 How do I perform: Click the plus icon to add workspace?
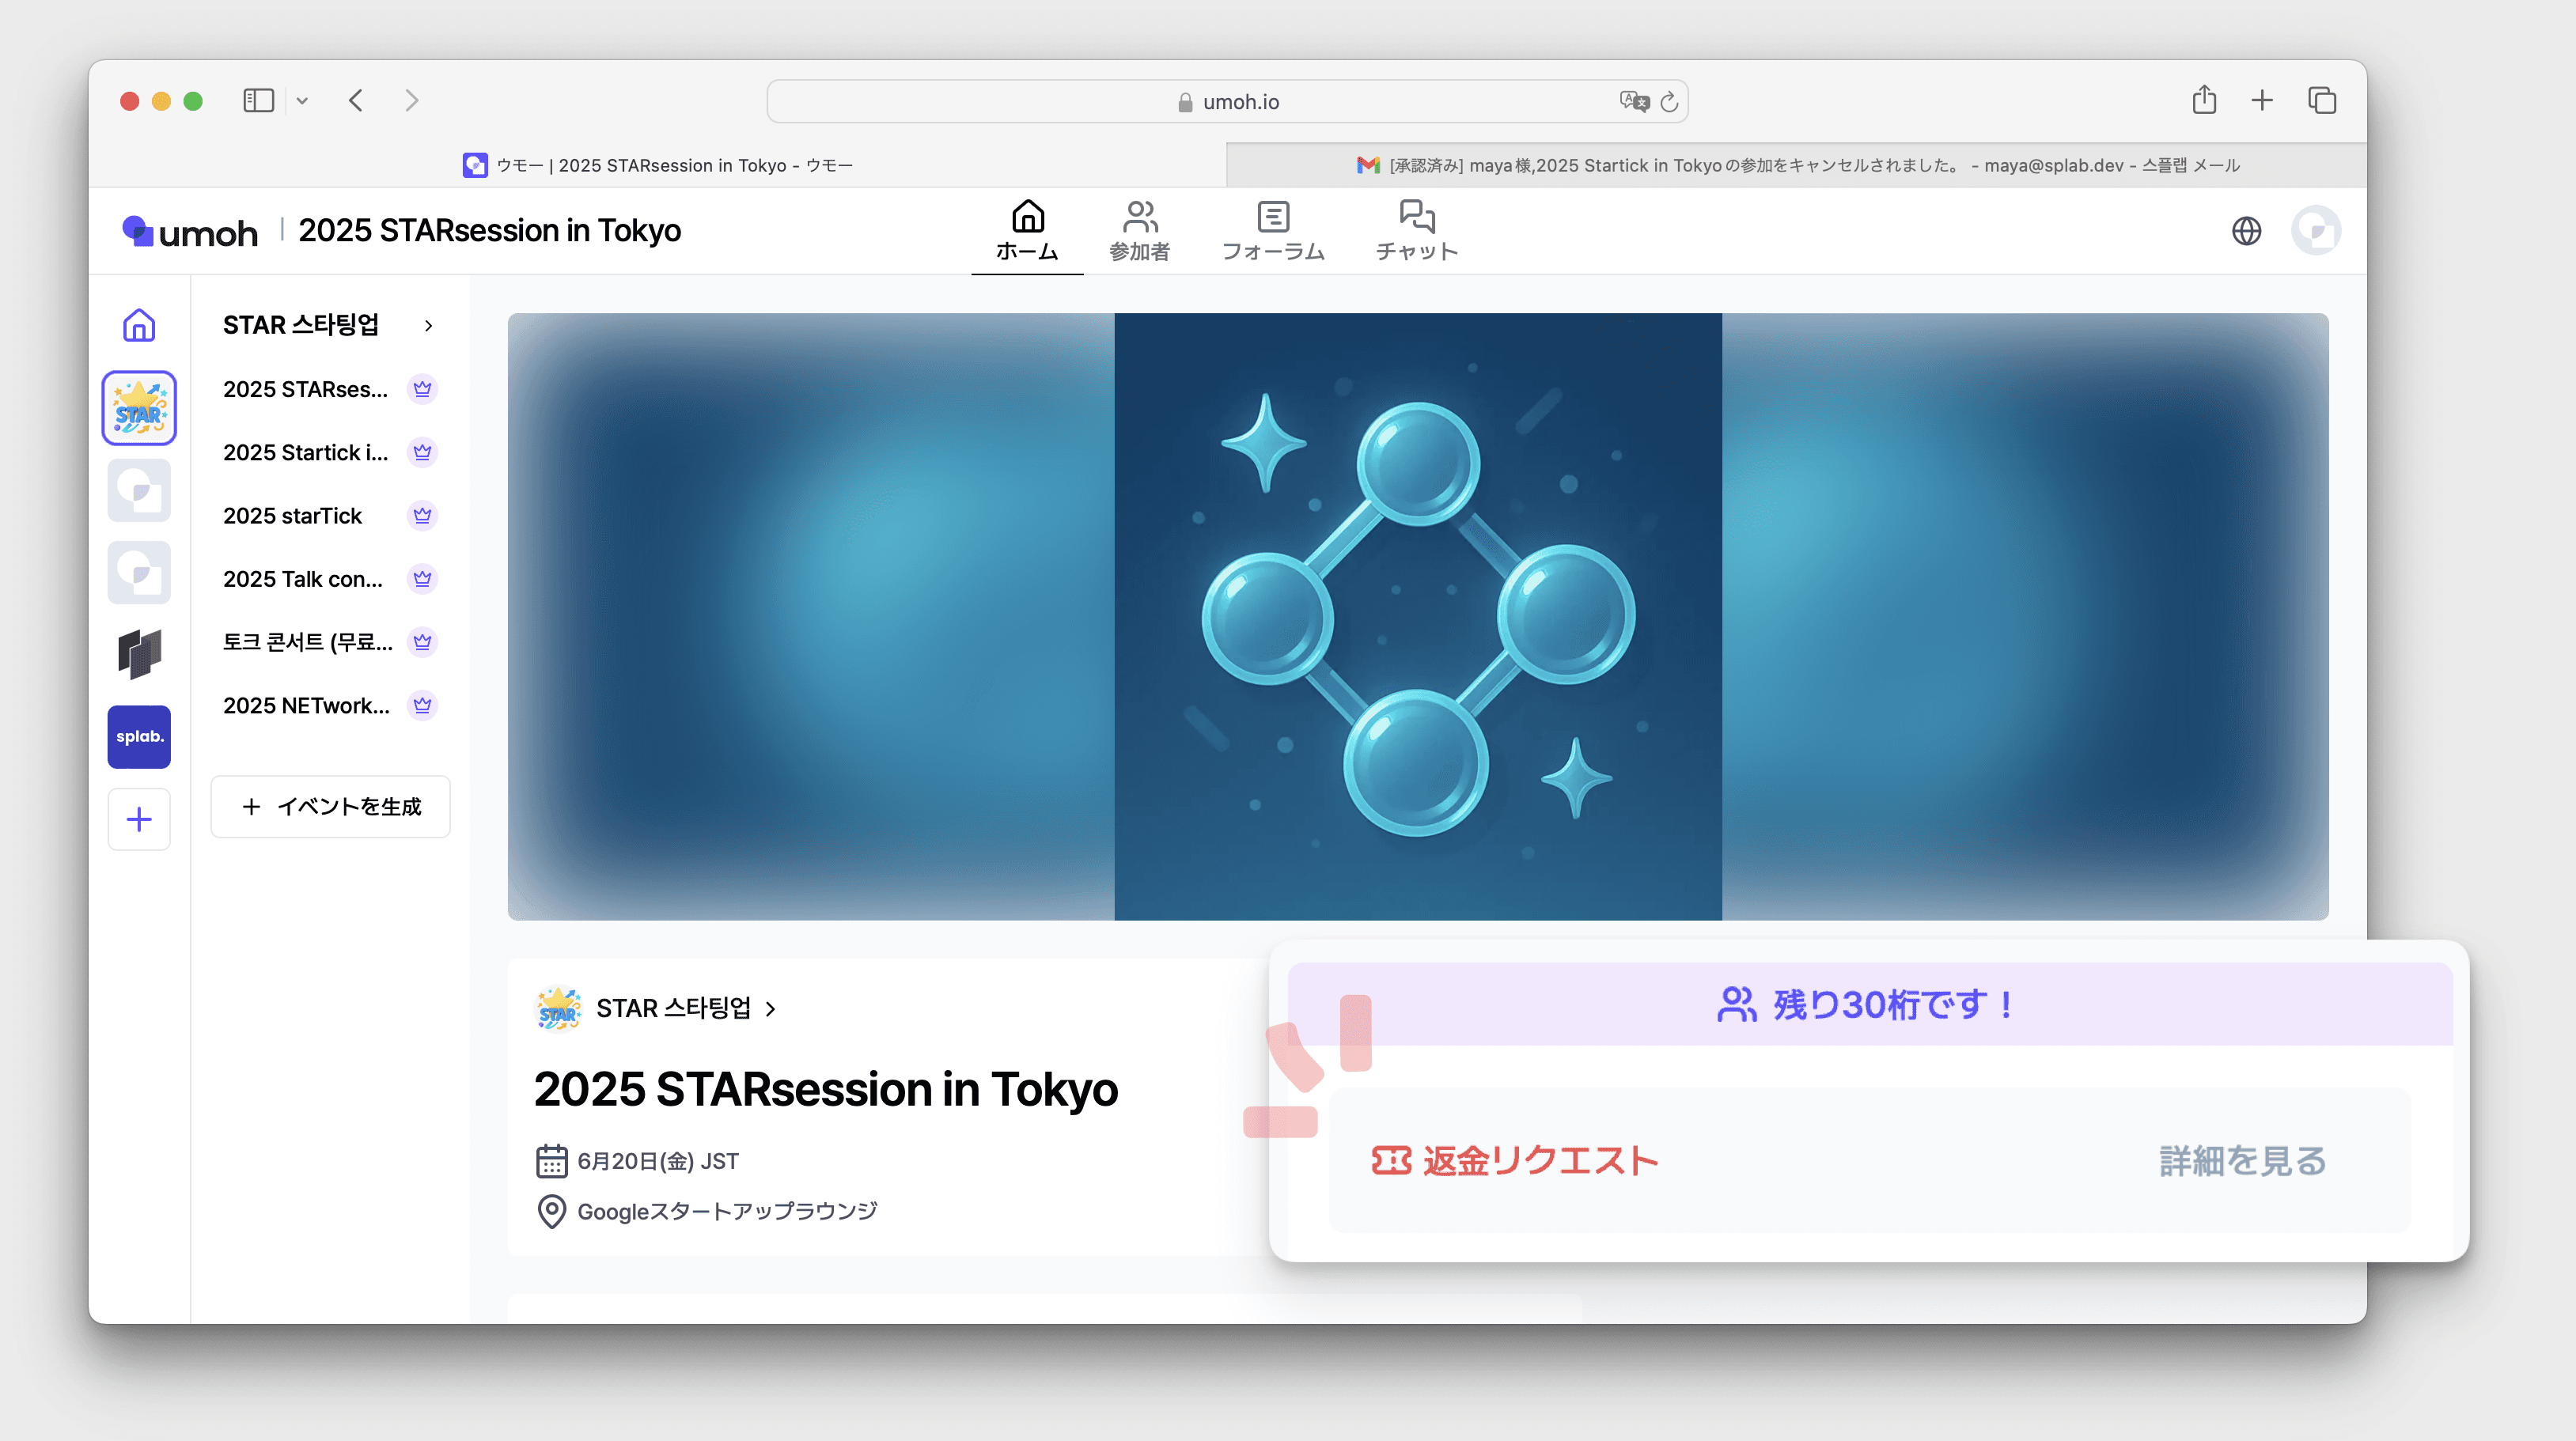click(x=139, y=819)
